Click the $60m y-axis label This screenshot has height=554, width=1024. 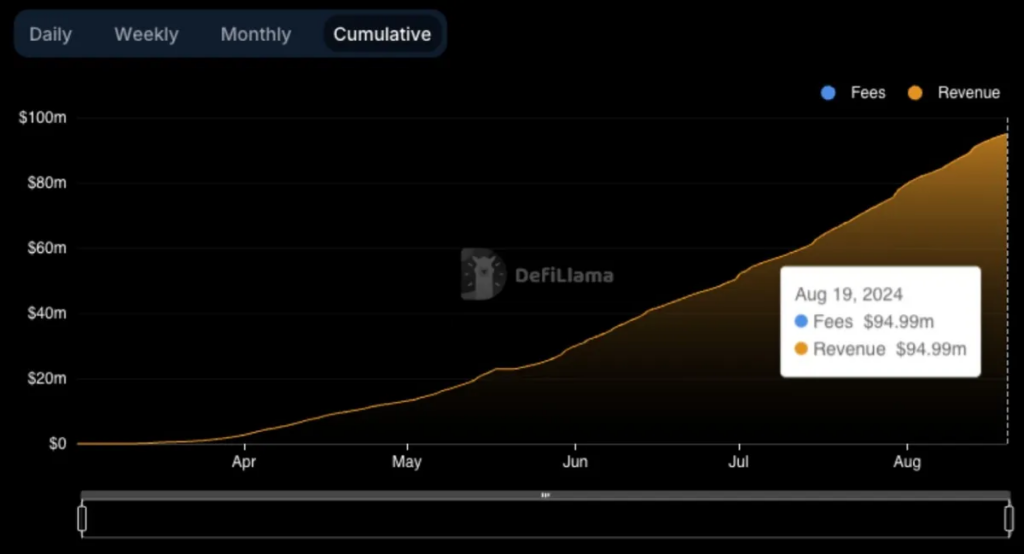46,248
